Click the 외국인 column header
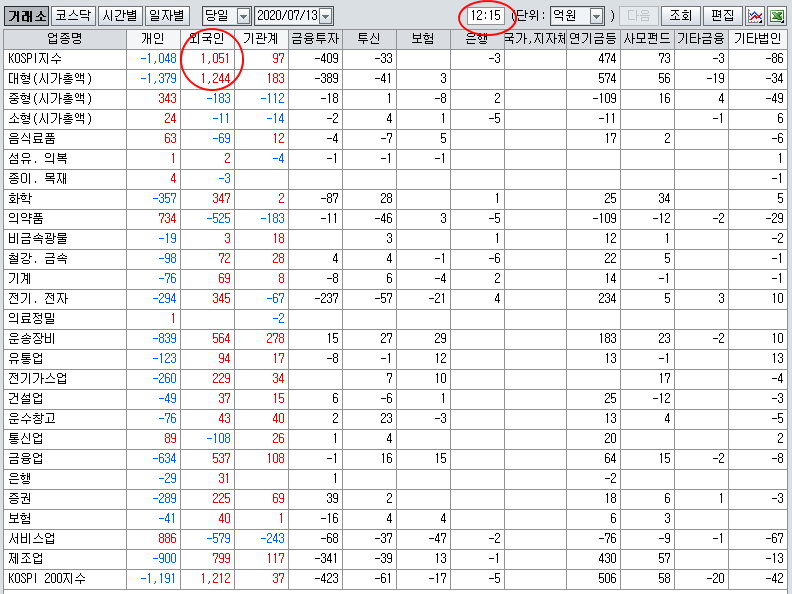This screenshot has height=594, width=792. [210, 39]
